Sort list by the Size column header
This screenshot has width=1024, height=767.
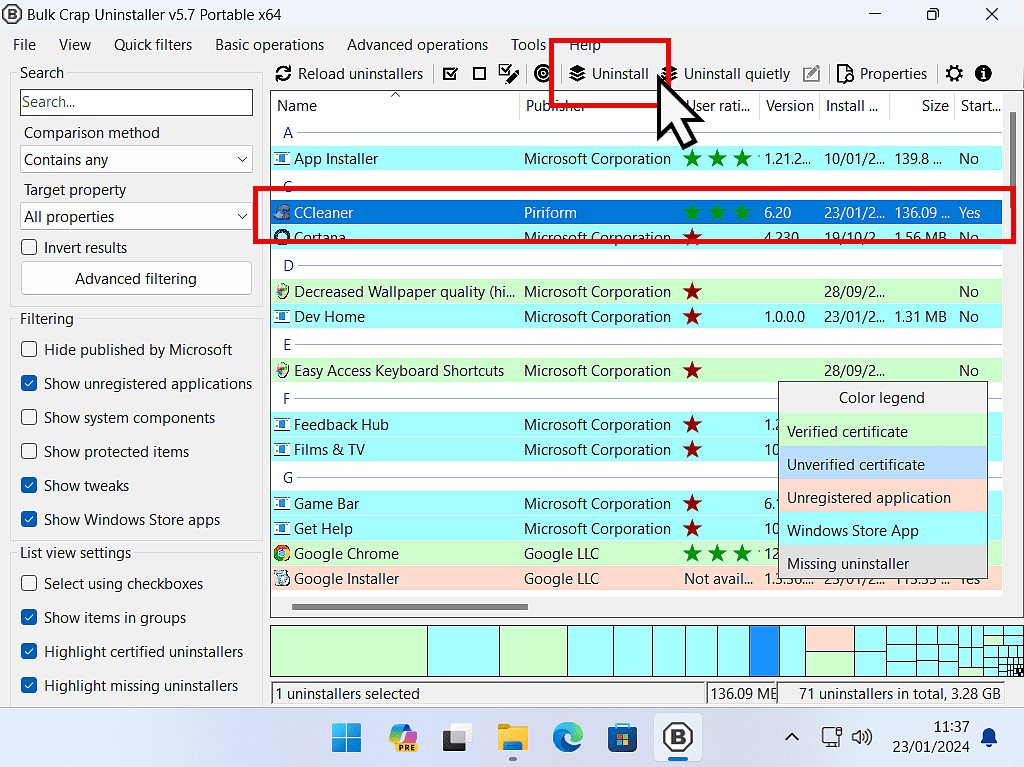pos(935,106)
